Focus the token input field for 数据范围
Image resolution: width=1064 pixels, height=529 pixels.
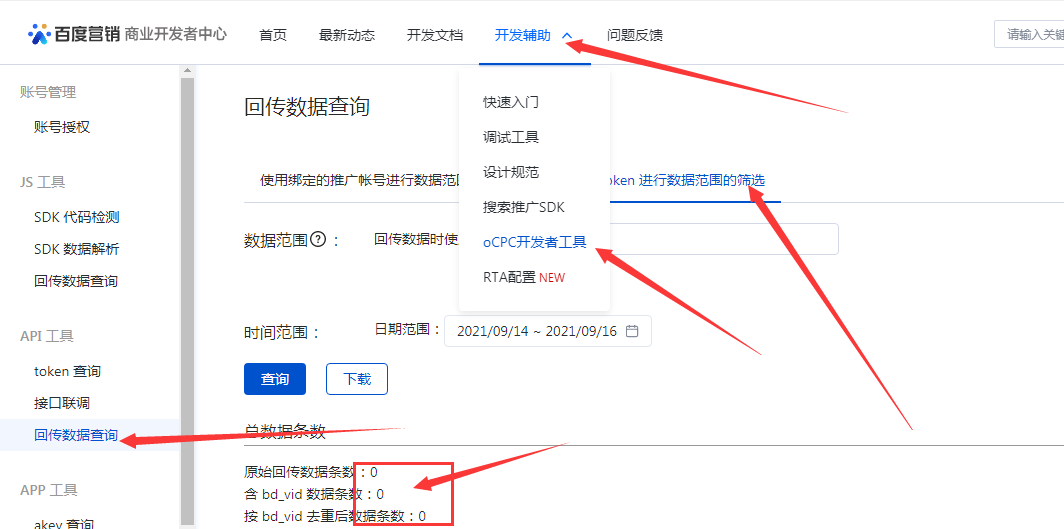click(x=724, y=239)
